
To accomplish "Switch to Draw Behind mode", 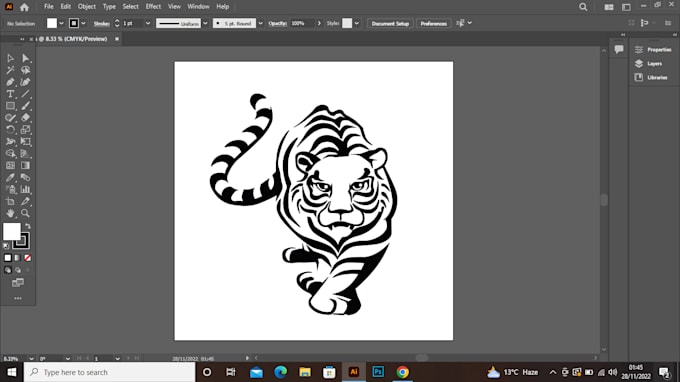I will click(x=18, y=270).
